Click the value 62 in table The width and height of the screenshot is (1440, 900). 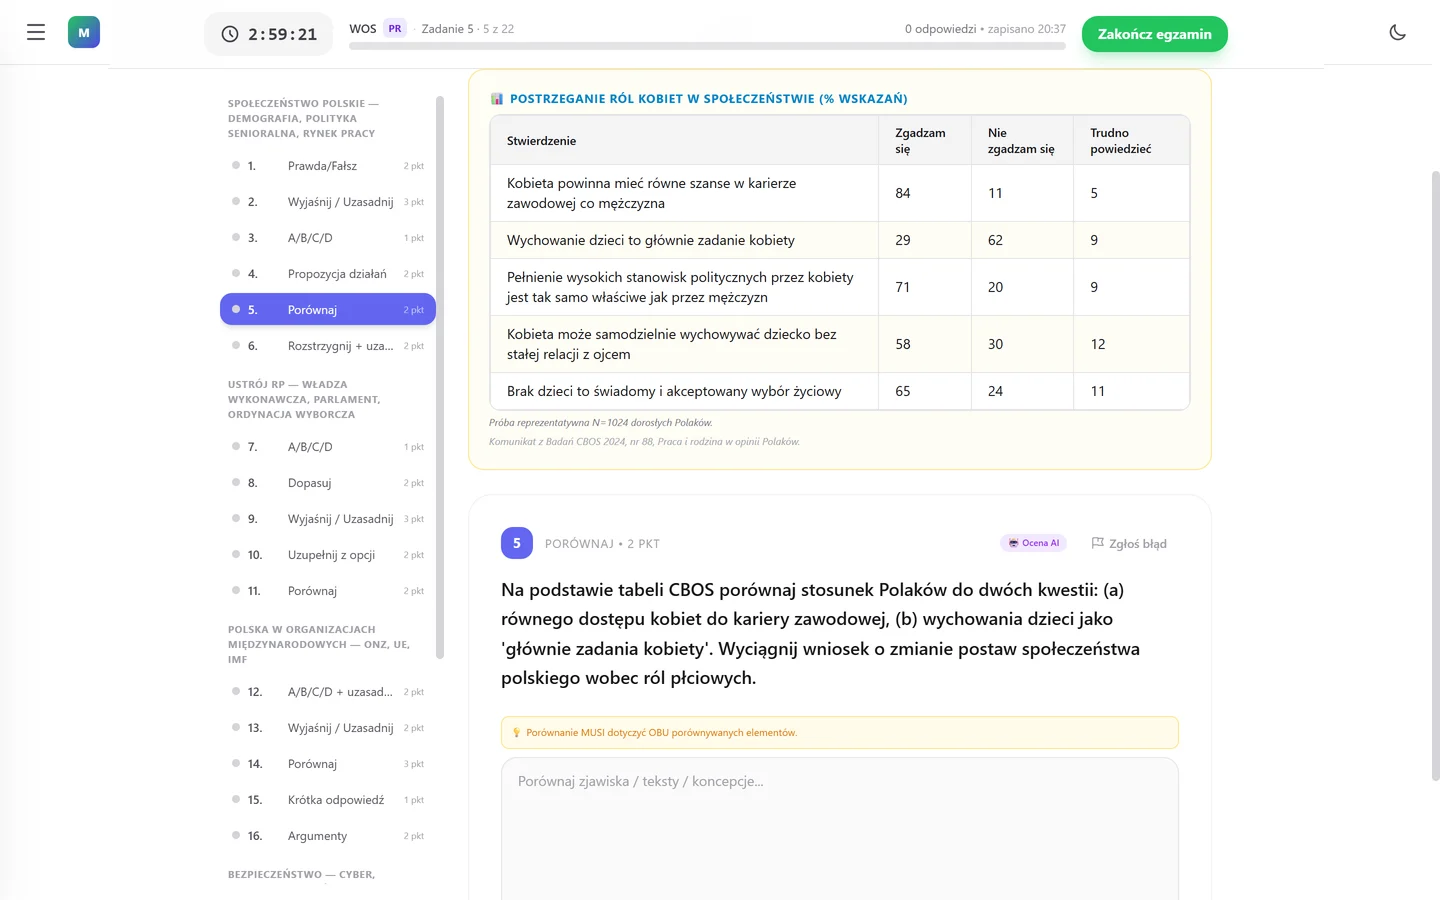point(995,240)
